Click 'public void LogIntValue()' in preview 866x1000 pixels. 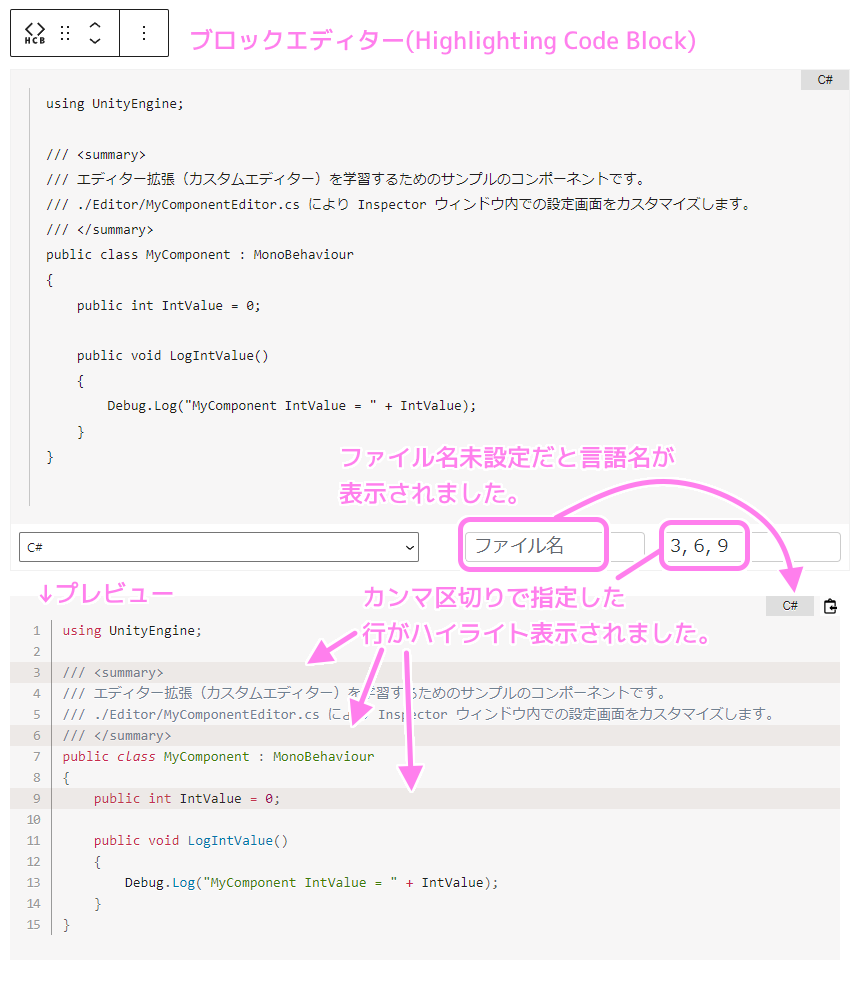pos(191,841)
